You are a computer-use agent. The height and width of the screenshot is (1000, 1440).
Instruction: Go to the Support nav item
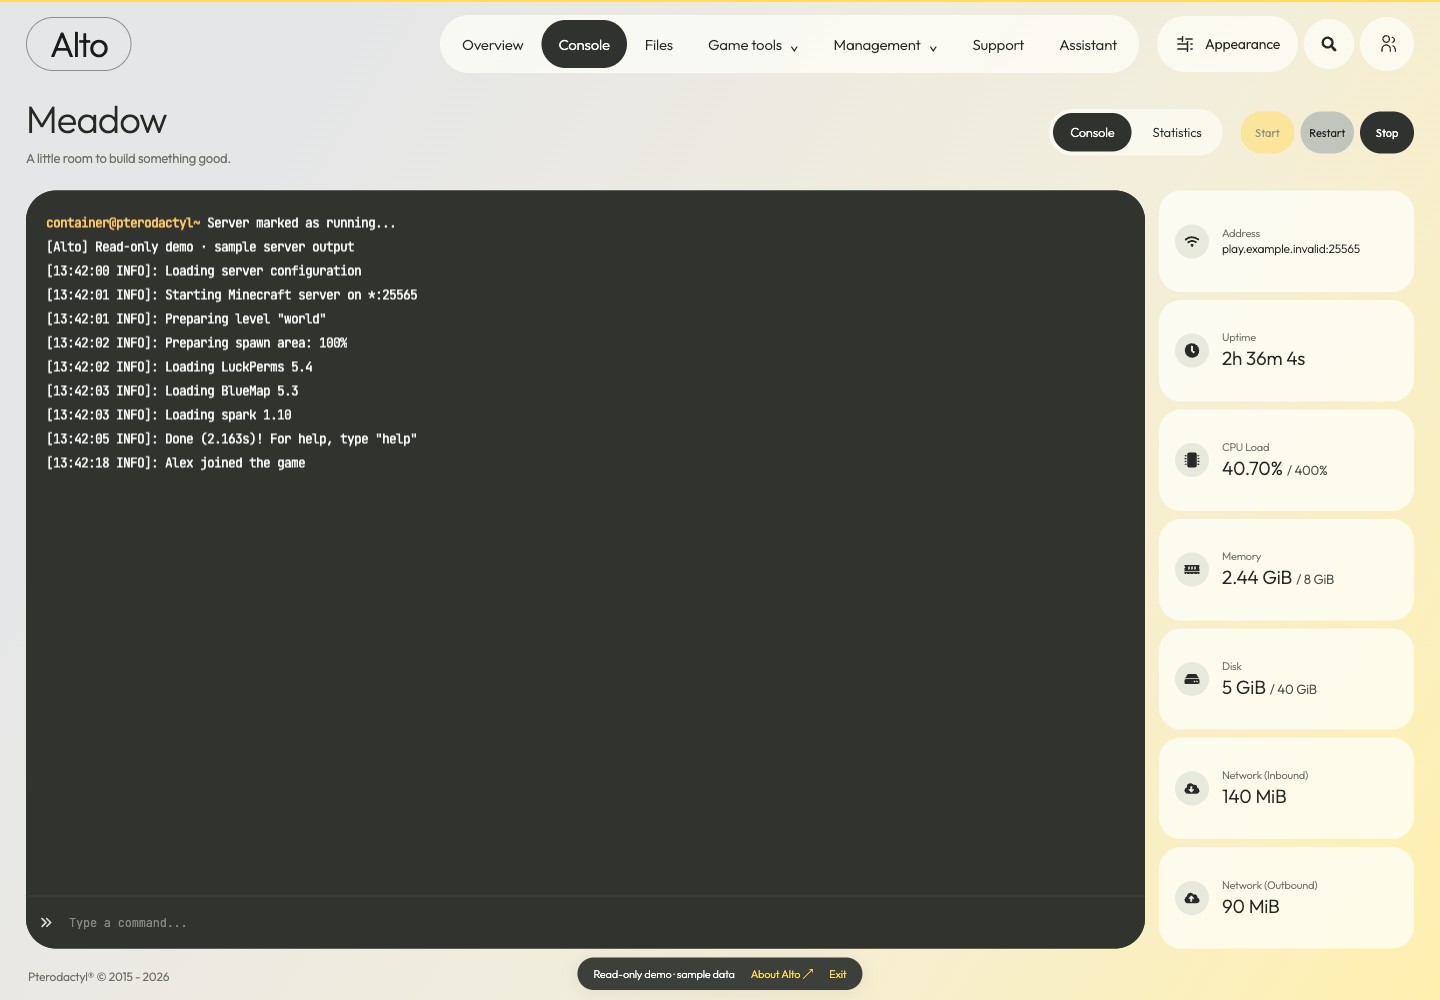coord(998,45)
